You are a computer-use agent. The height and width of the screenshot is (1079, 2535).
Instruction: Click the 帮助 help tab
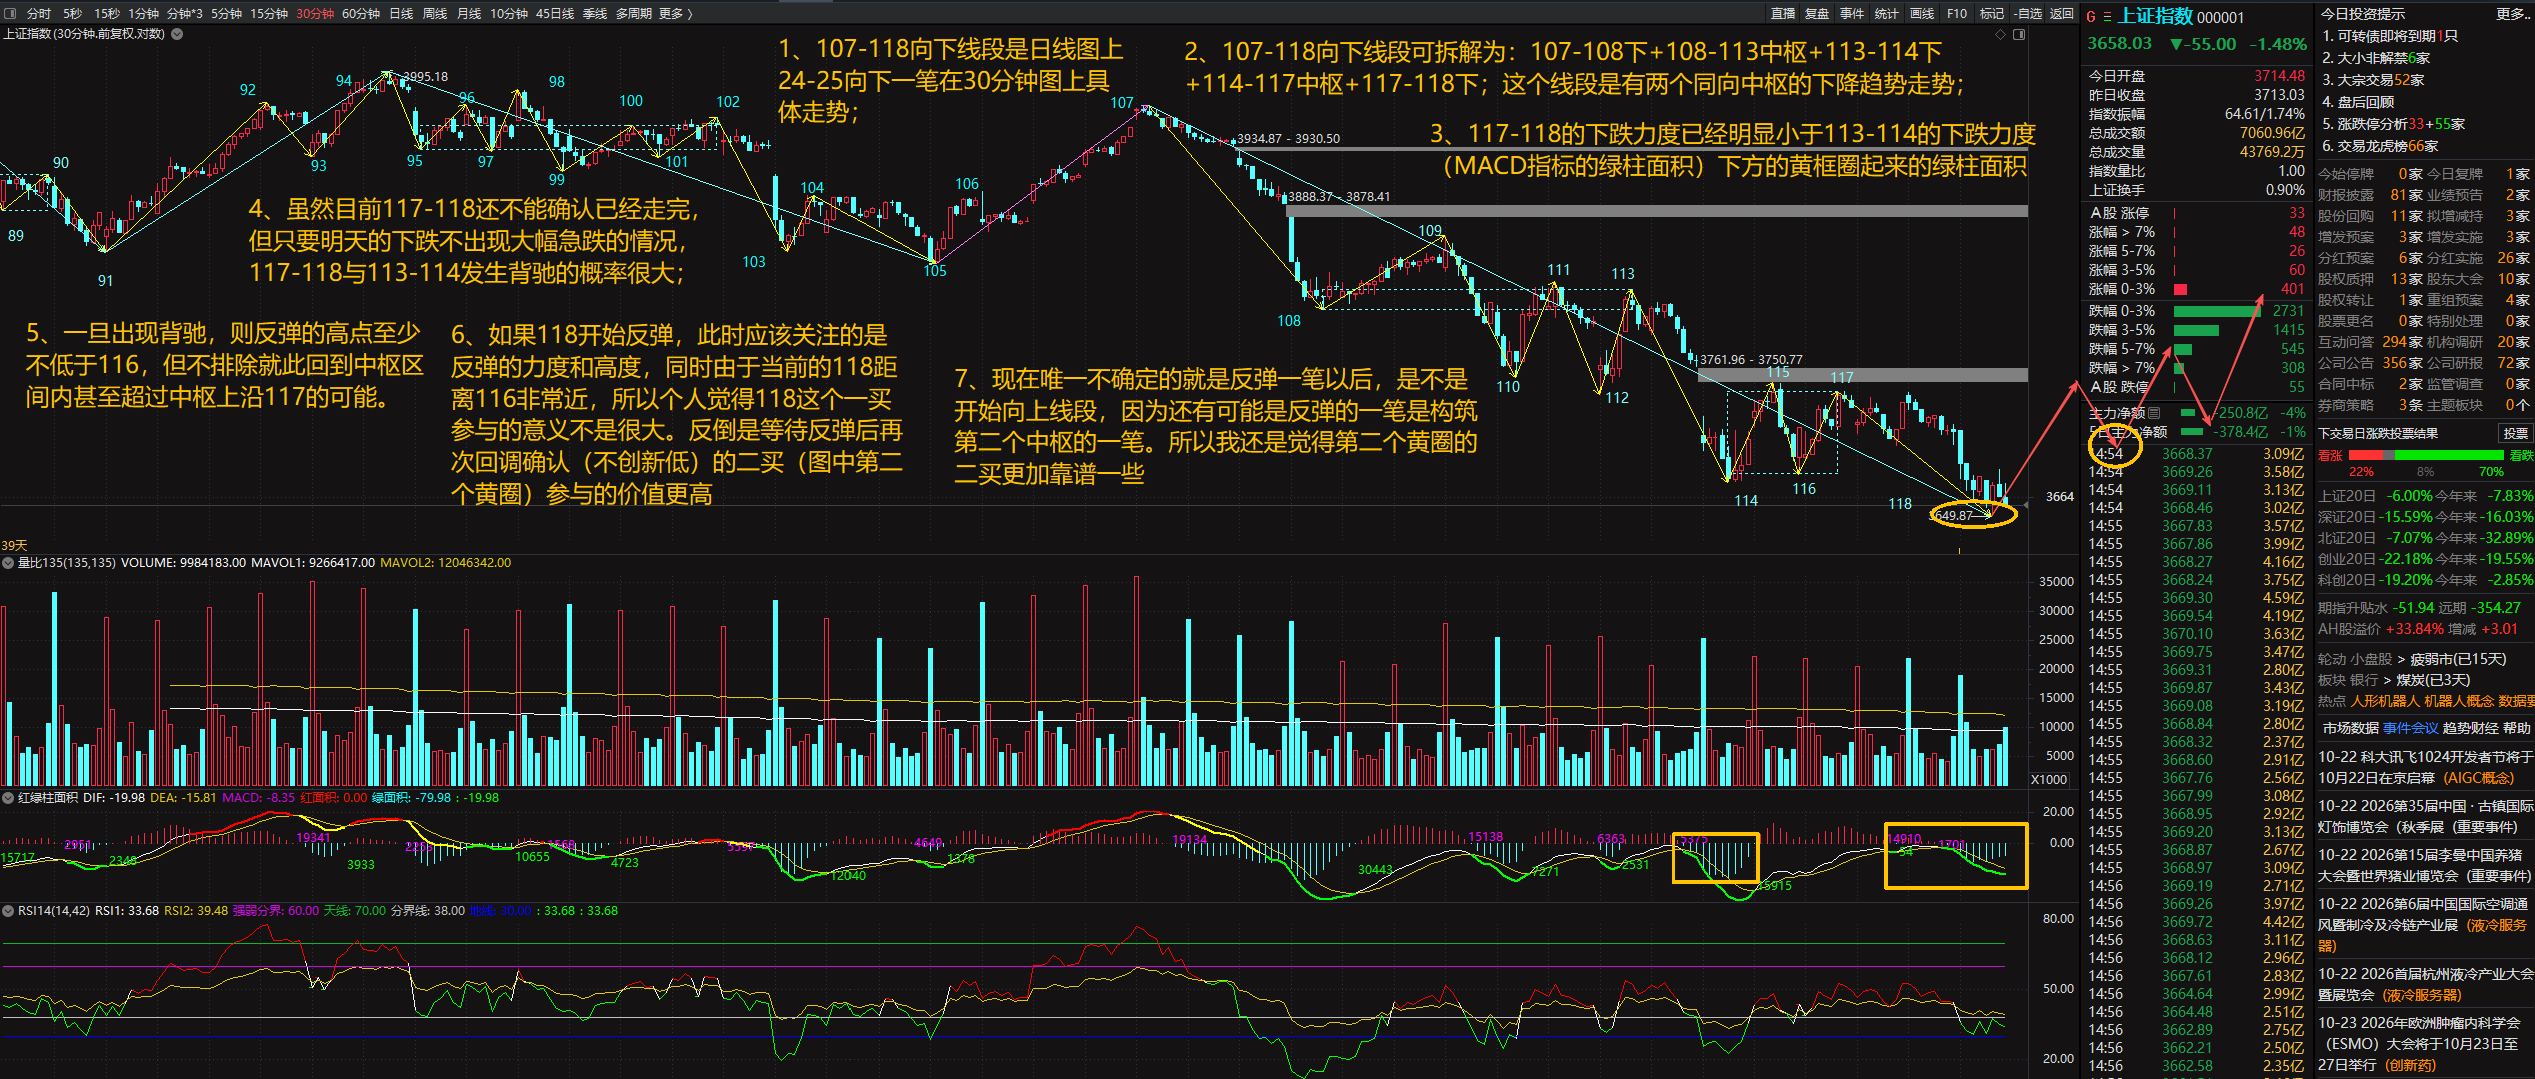point(2517,728)
